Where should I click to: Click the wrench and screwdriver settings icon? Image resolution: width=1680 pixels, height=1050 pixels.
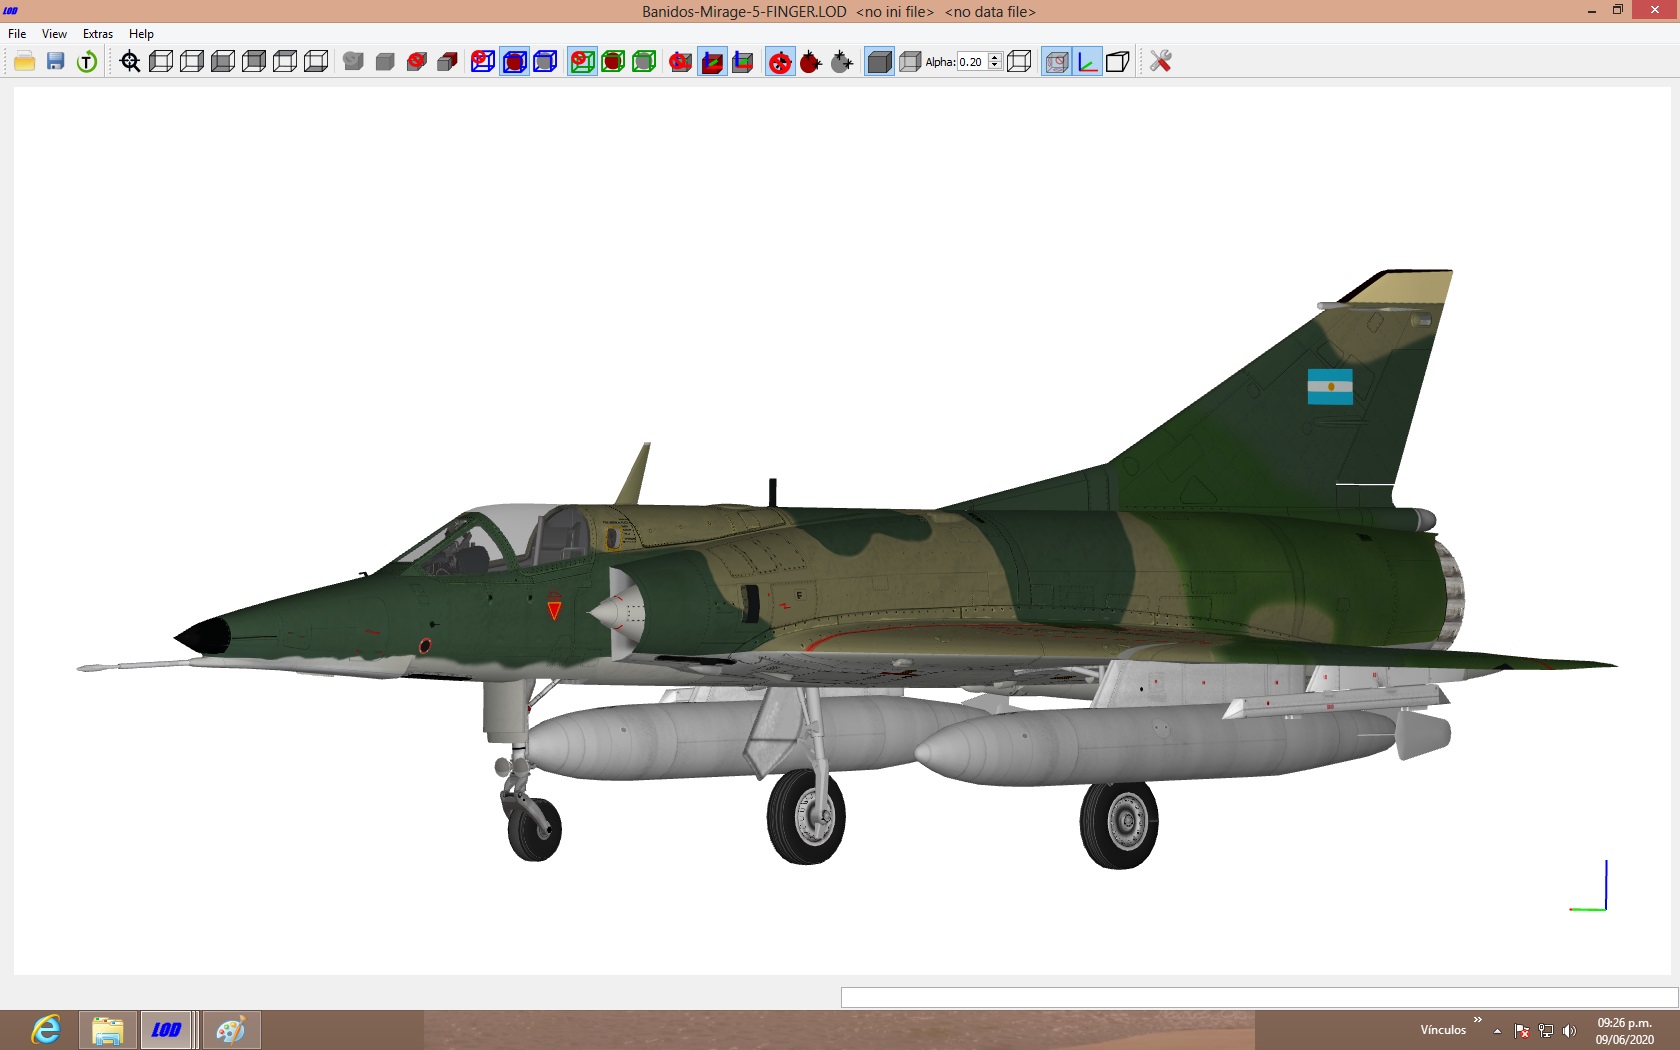[1160, 61]
